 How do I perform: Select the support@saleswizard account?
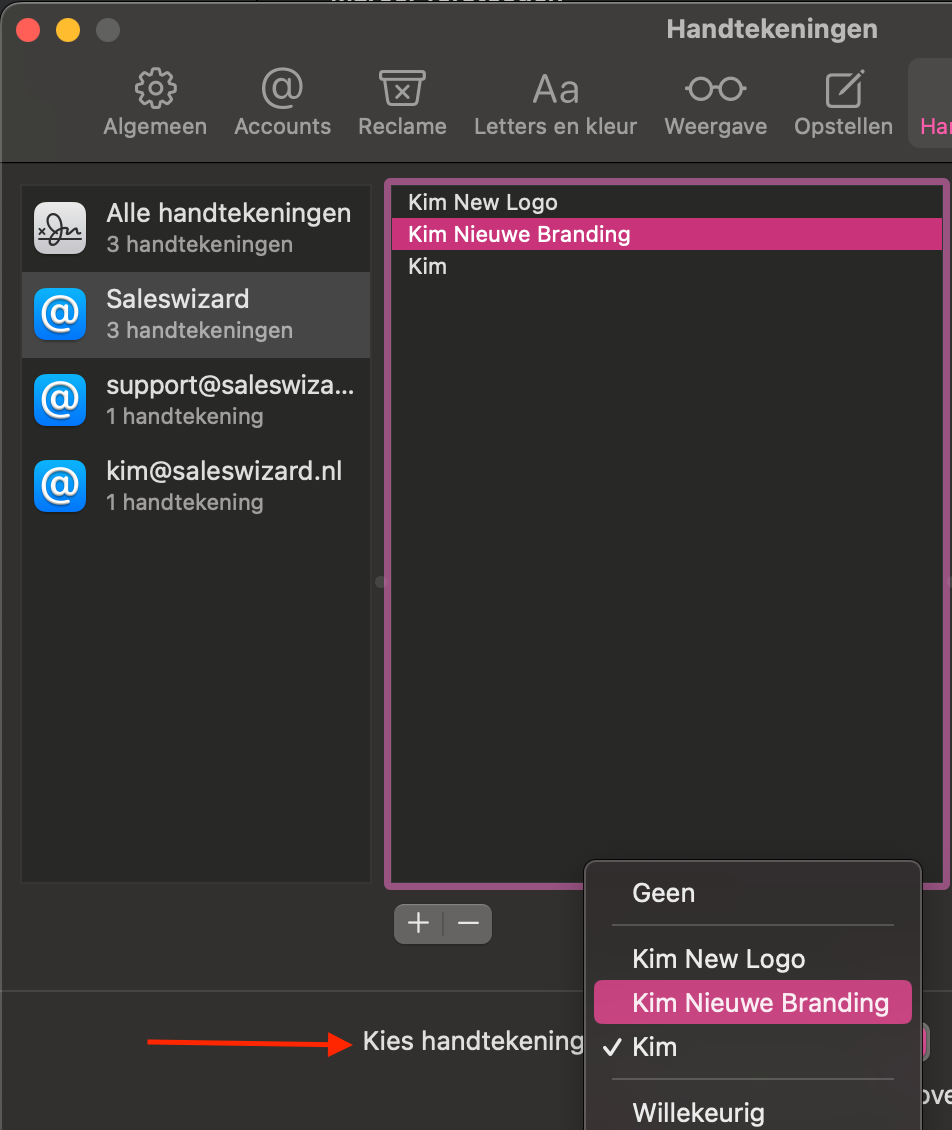(196, 400)
